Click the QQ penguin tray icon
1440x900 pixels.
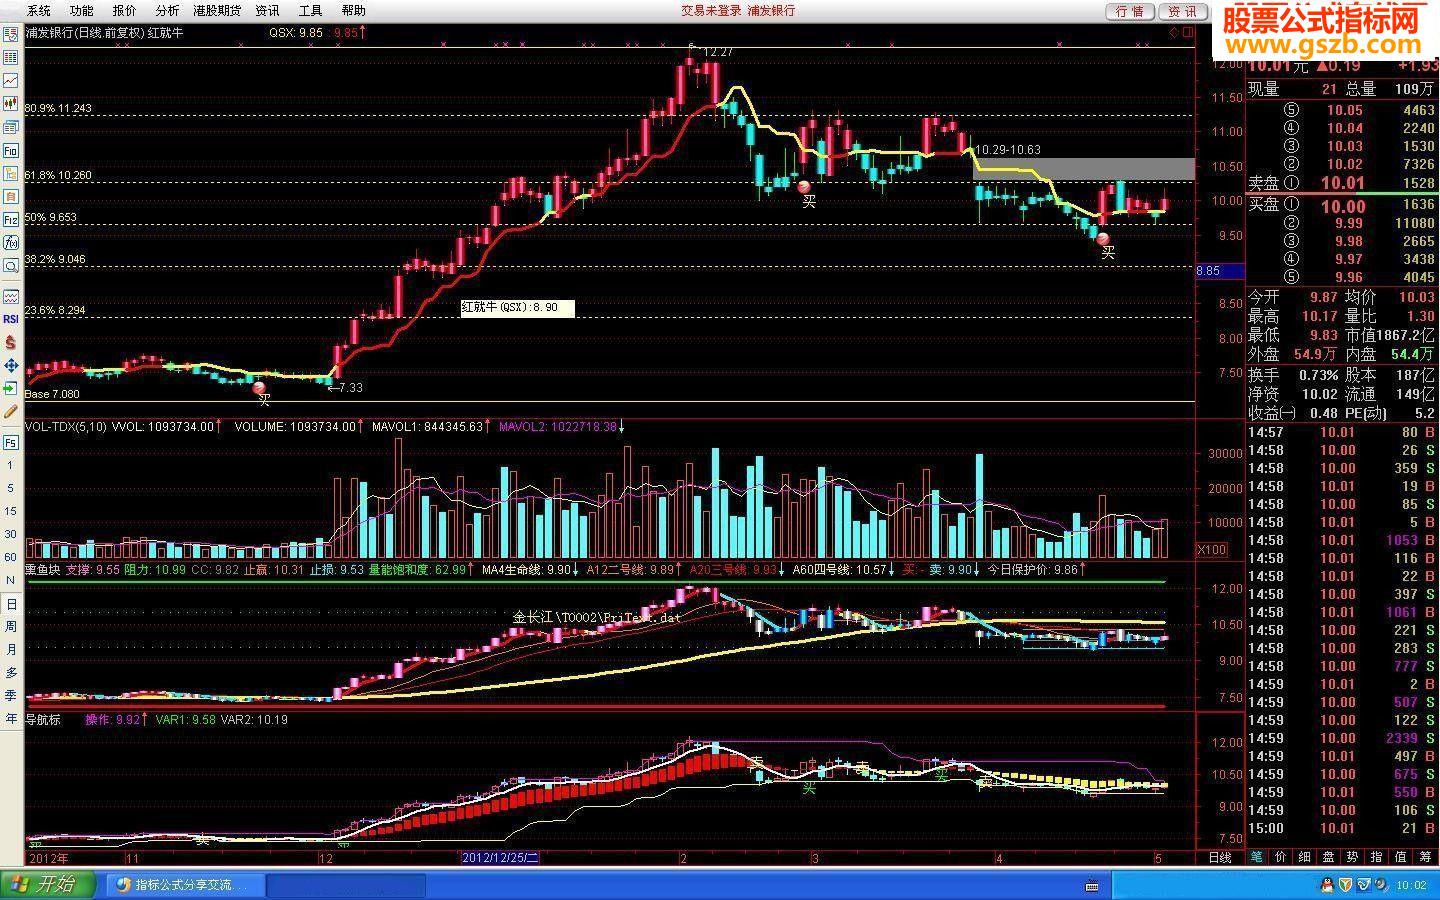(x=1326, y=885)
